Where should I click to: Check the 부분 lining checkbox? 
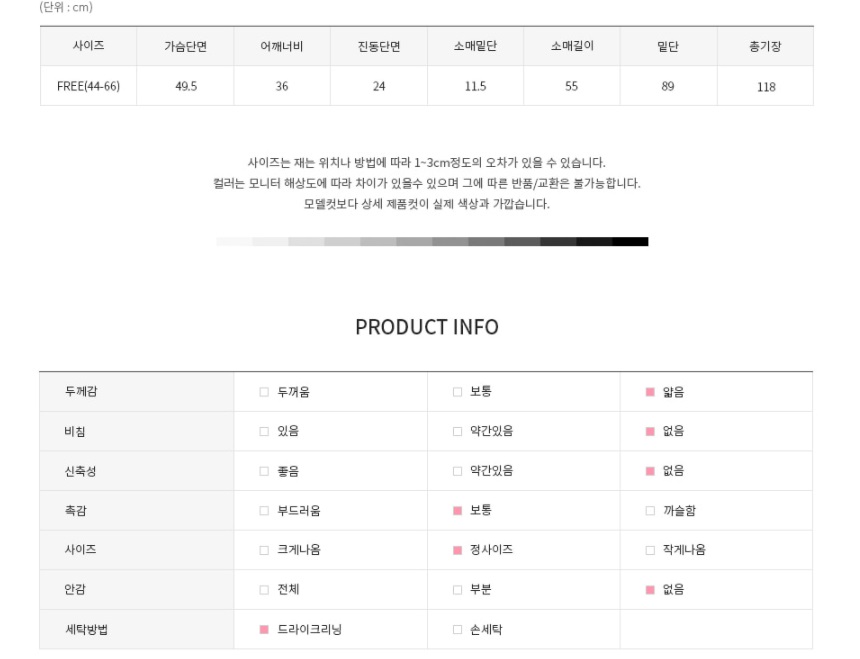(457, 590)
